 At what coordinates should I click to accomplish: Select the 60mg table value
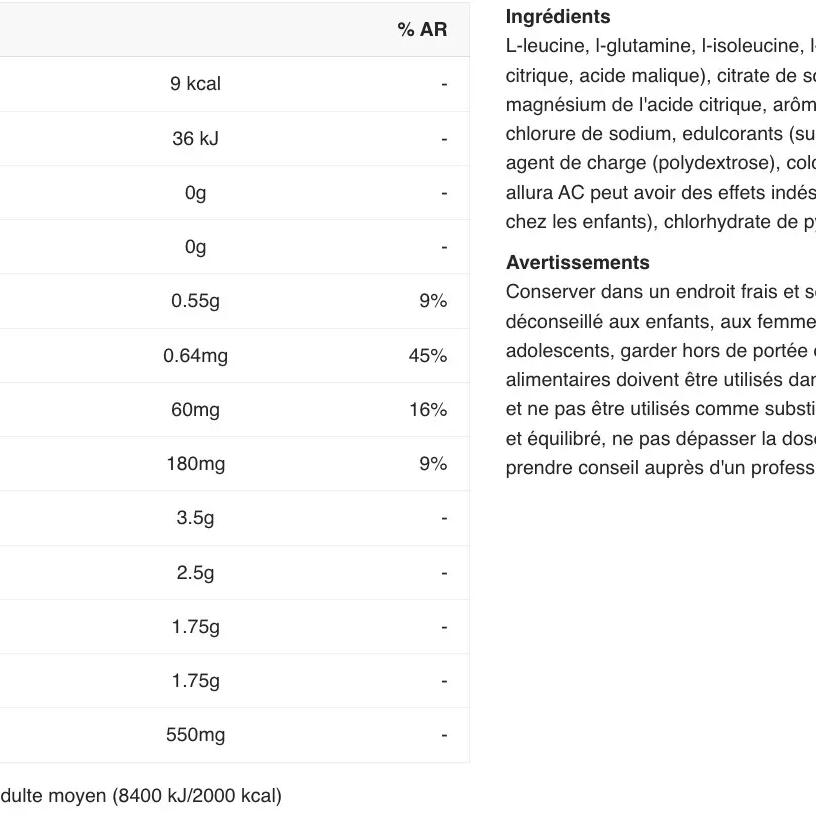(195, 410)
